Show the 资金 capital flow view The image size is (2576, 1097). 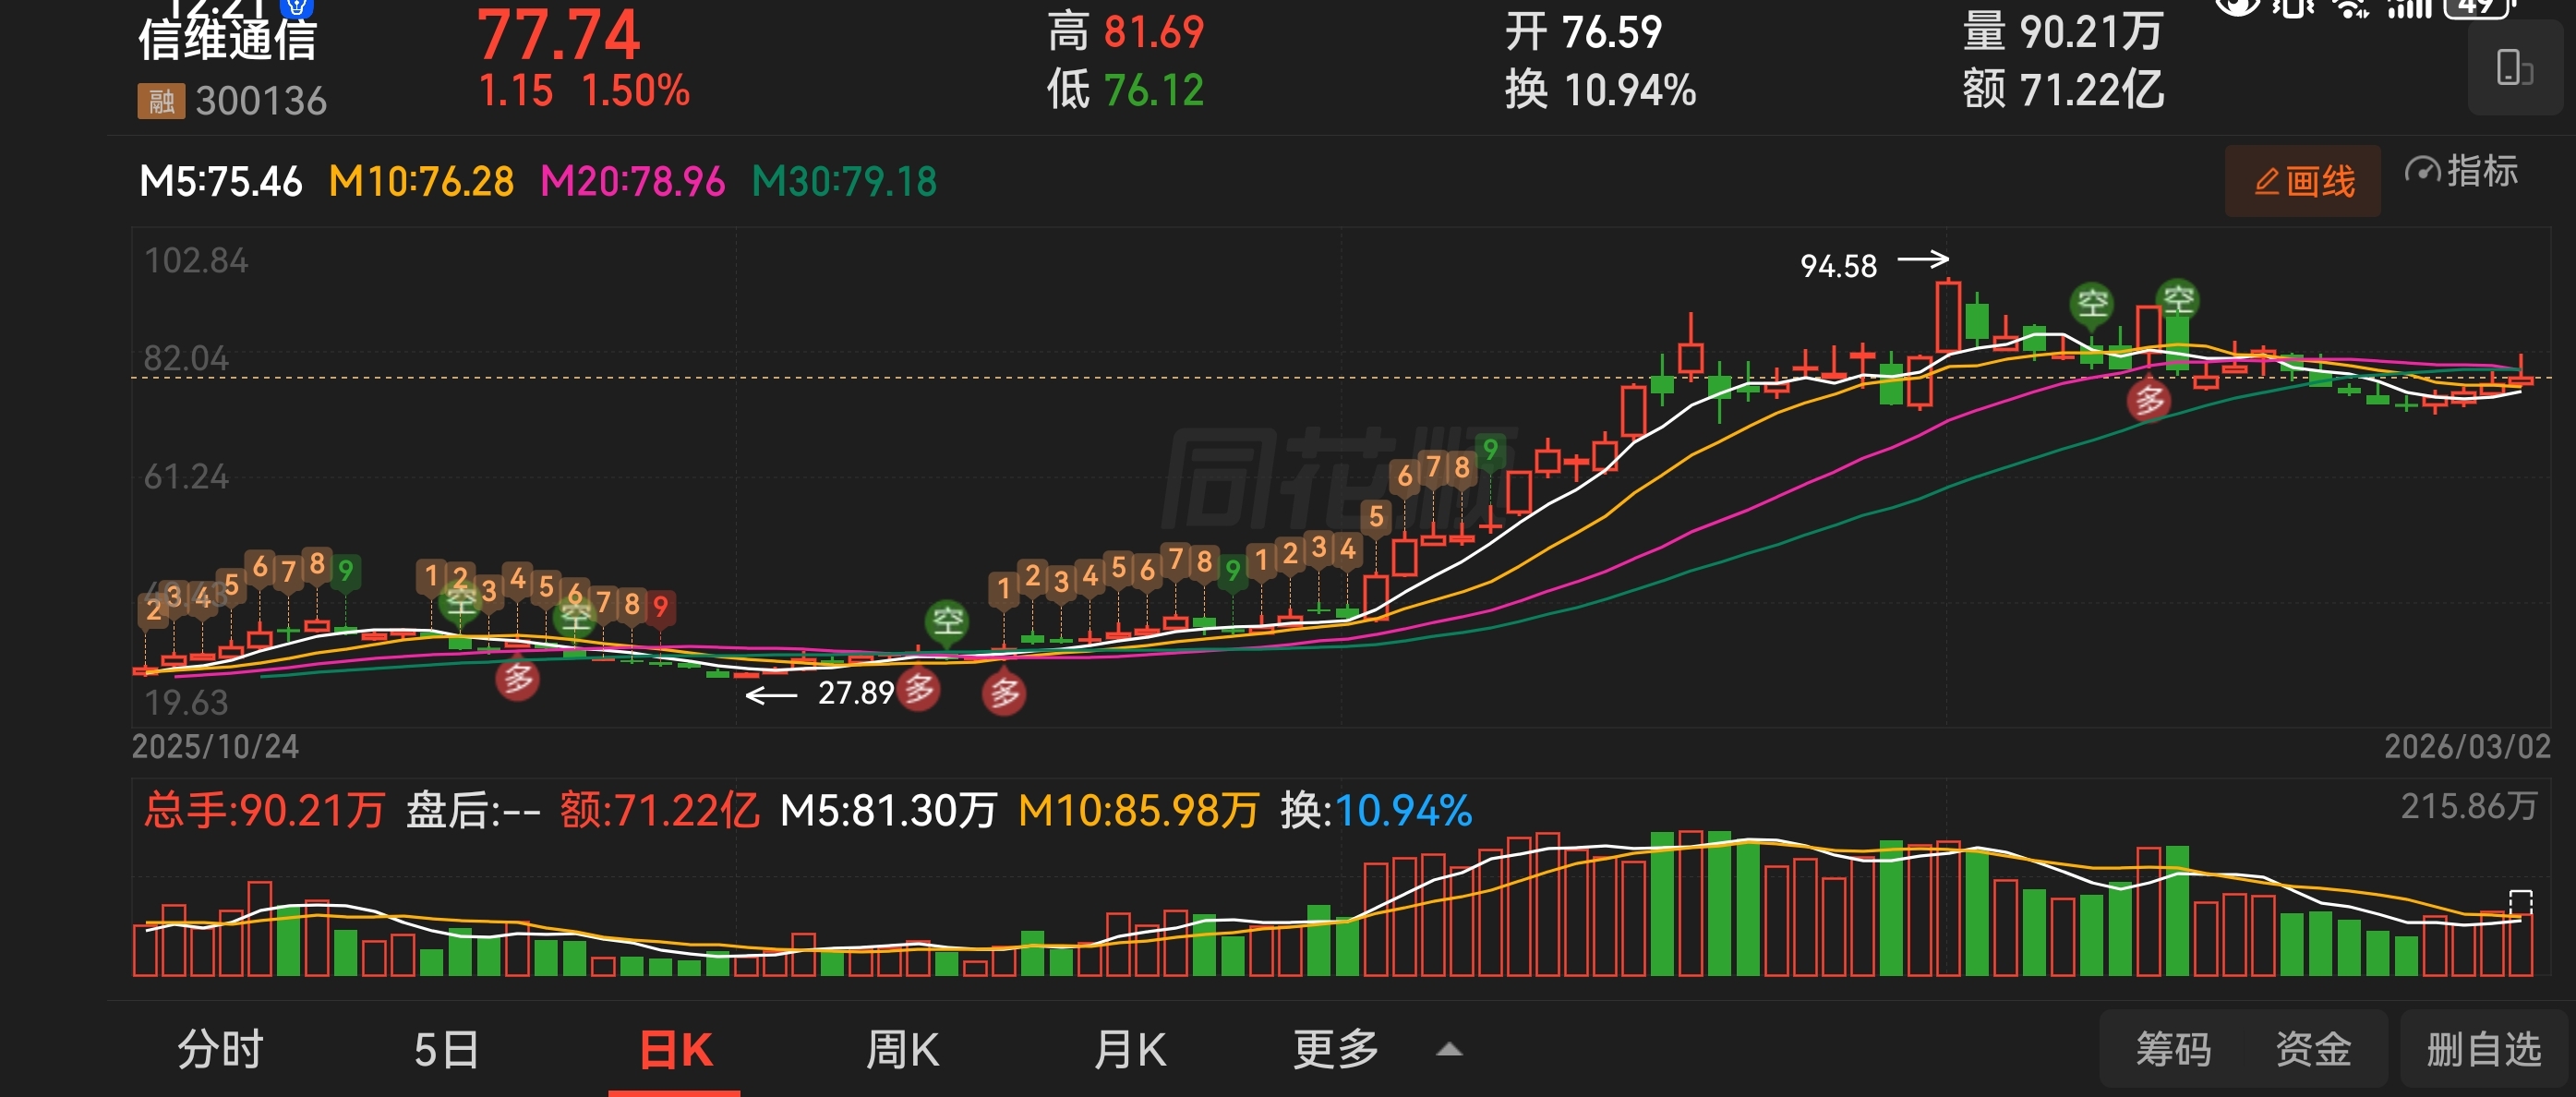[2312, 1049]
